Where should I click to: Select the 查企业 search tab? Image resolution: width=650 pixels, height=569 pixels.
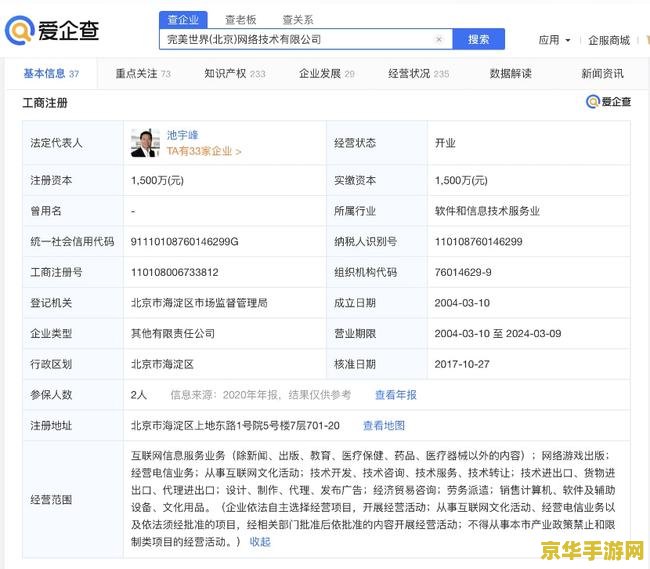[183, 20]
